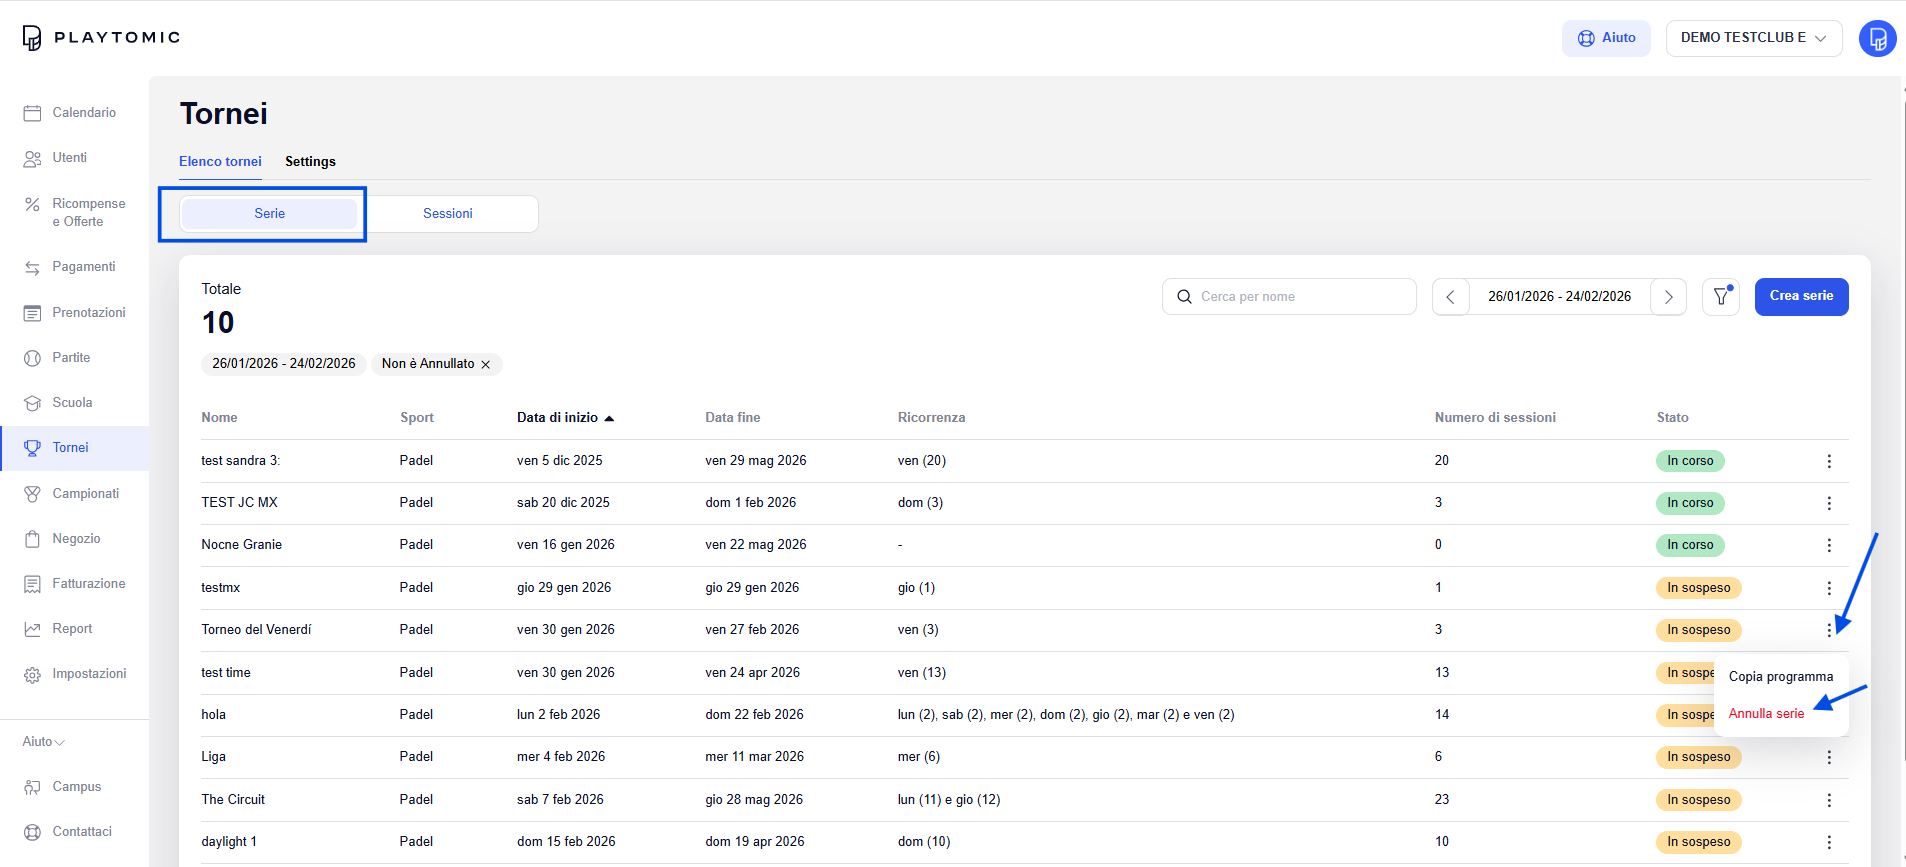Click the user profile avatar icon
This screenshot has height=867, width=1906.
pyautogui.click(x=1877, y=39)
